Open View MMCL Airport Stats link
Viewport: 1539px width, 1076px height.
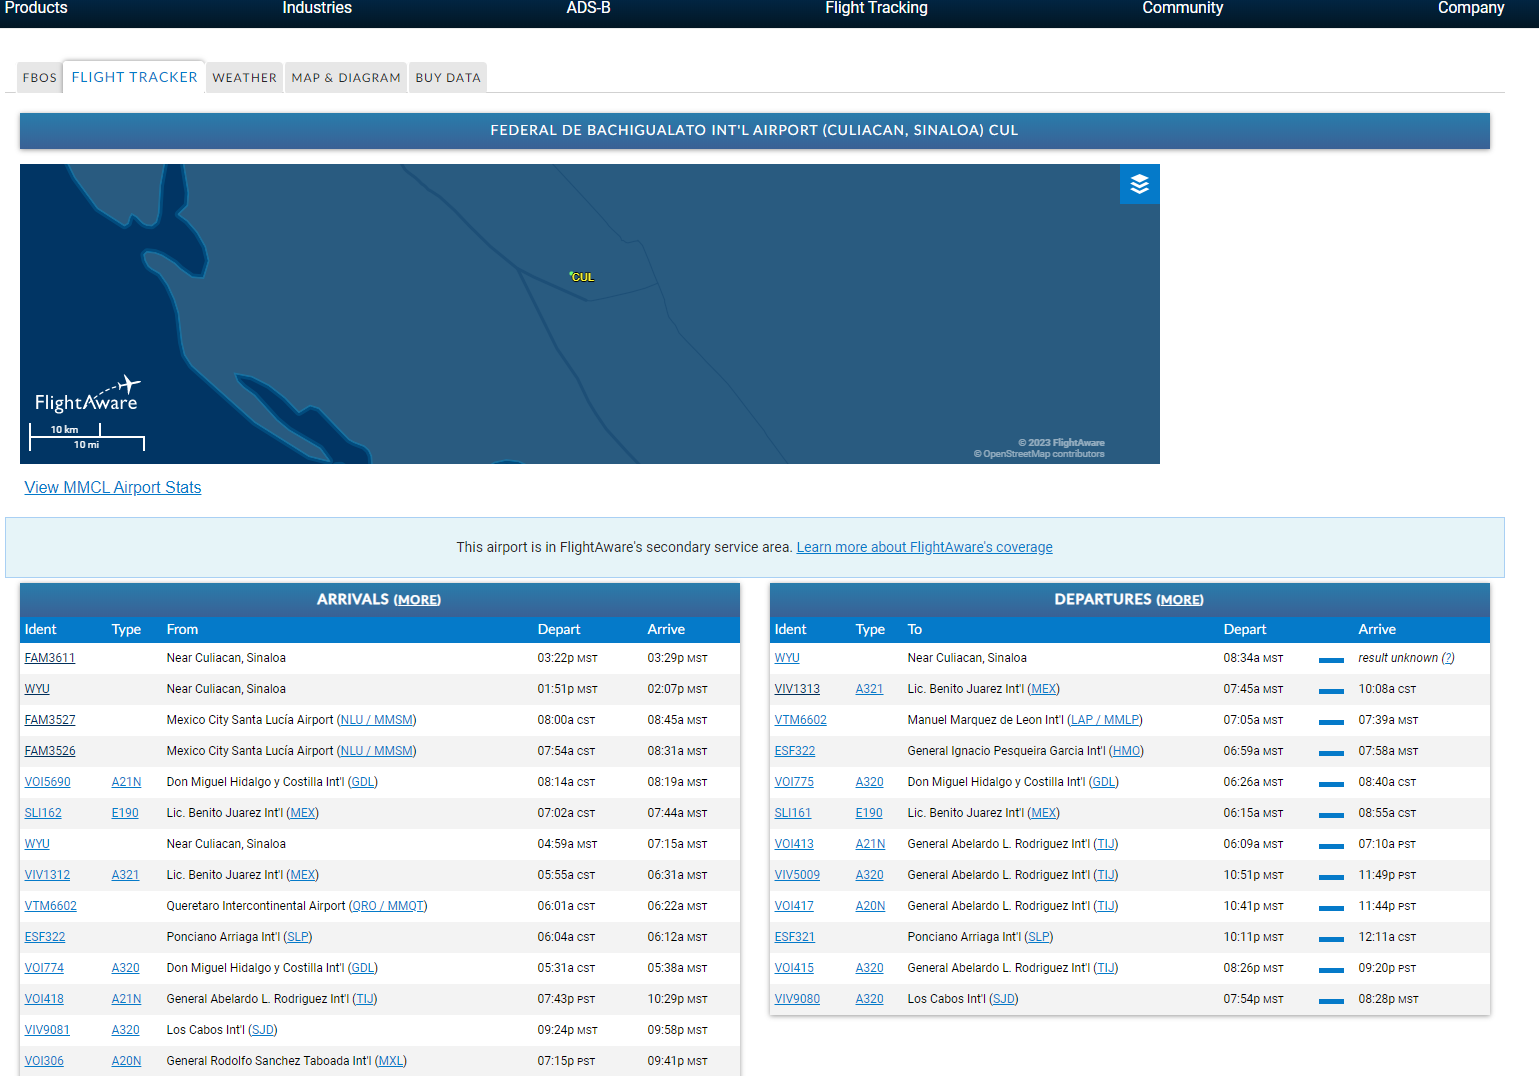(113, 487)
